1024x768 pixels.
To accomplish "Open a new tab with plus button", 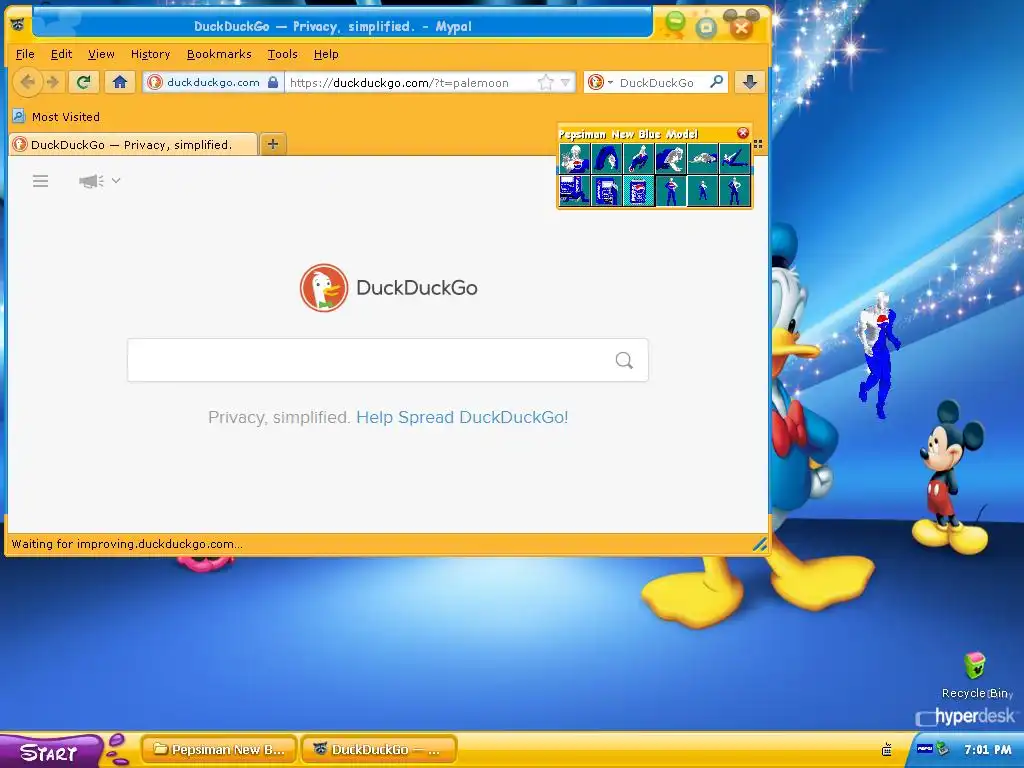I will tap(273, 144).
